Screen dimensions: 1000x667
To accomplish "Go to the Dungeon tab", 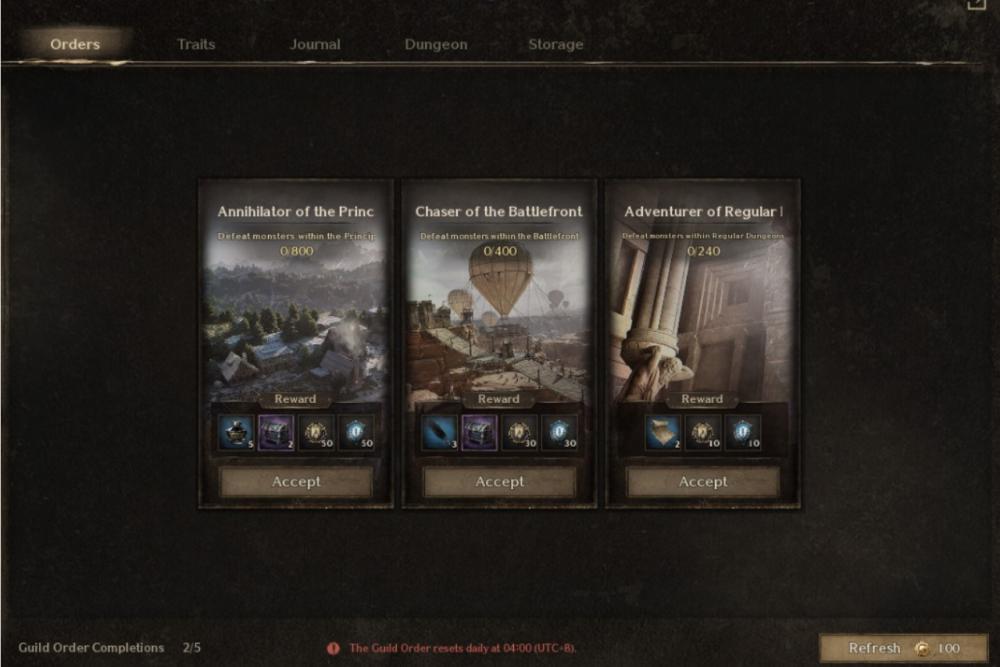I will 436,44.
